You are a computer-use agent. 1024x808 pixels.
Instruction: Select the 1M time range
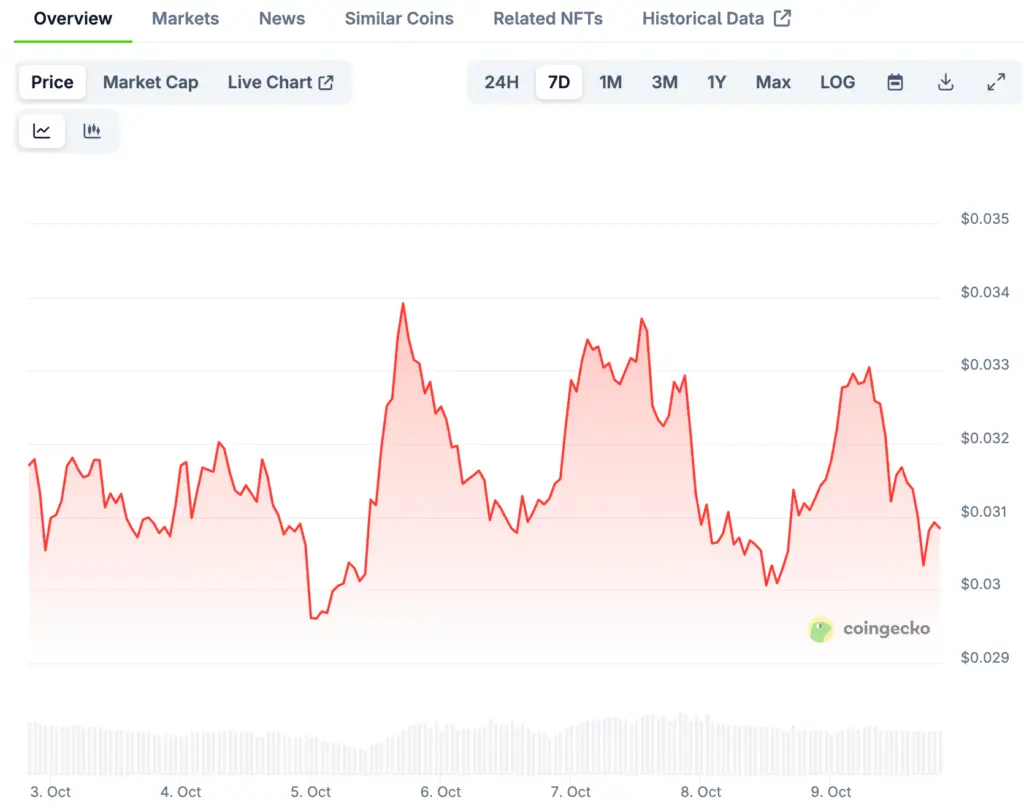point(610,82)
